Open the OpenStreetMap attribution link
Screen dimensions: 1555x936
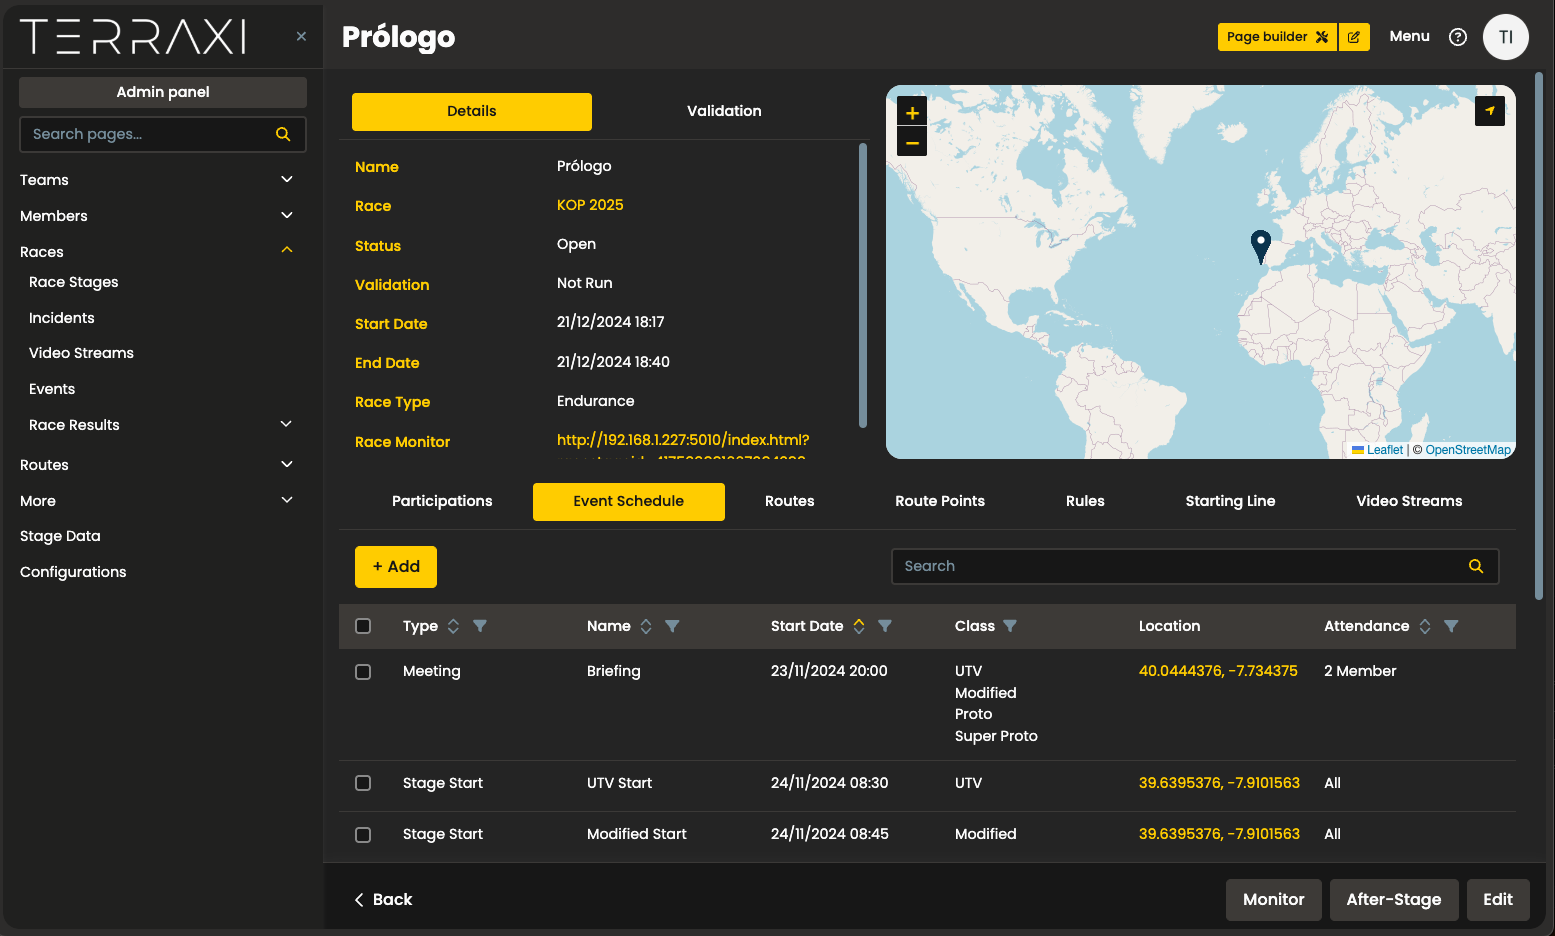1468,450
